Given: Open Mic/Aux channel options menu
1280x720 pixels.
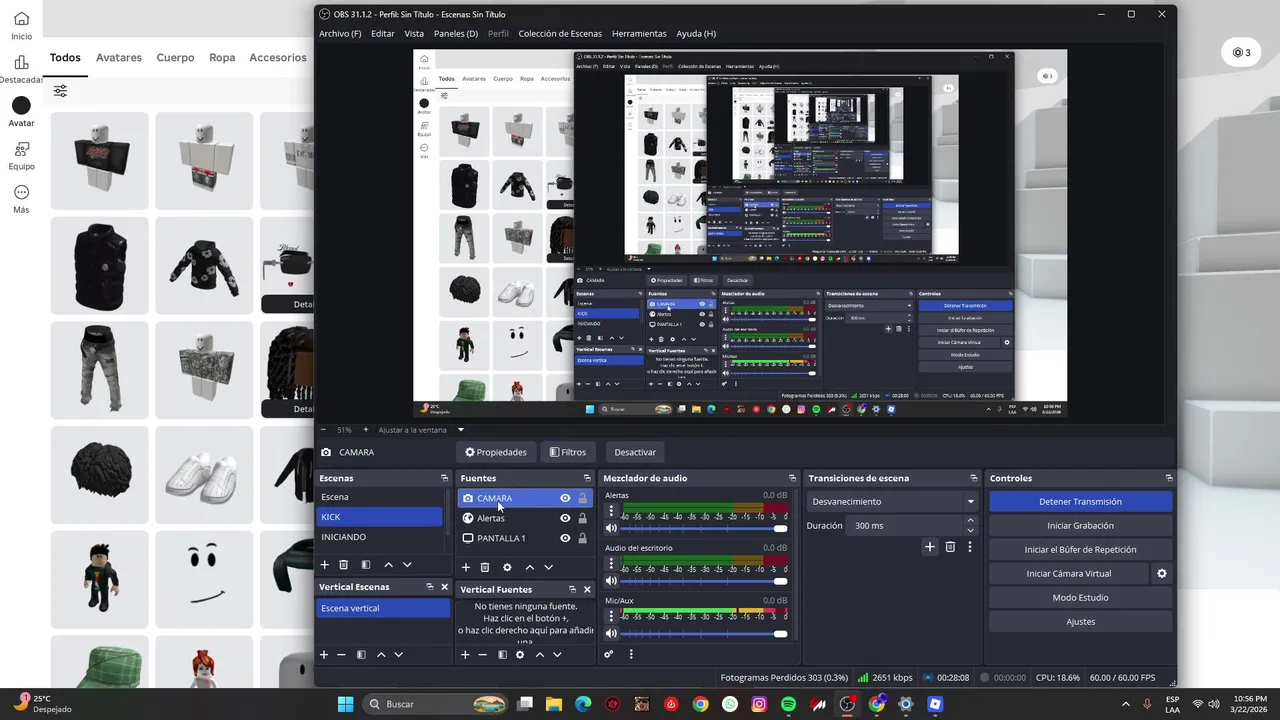Looking at the screenshot, I should coord(611,616).
